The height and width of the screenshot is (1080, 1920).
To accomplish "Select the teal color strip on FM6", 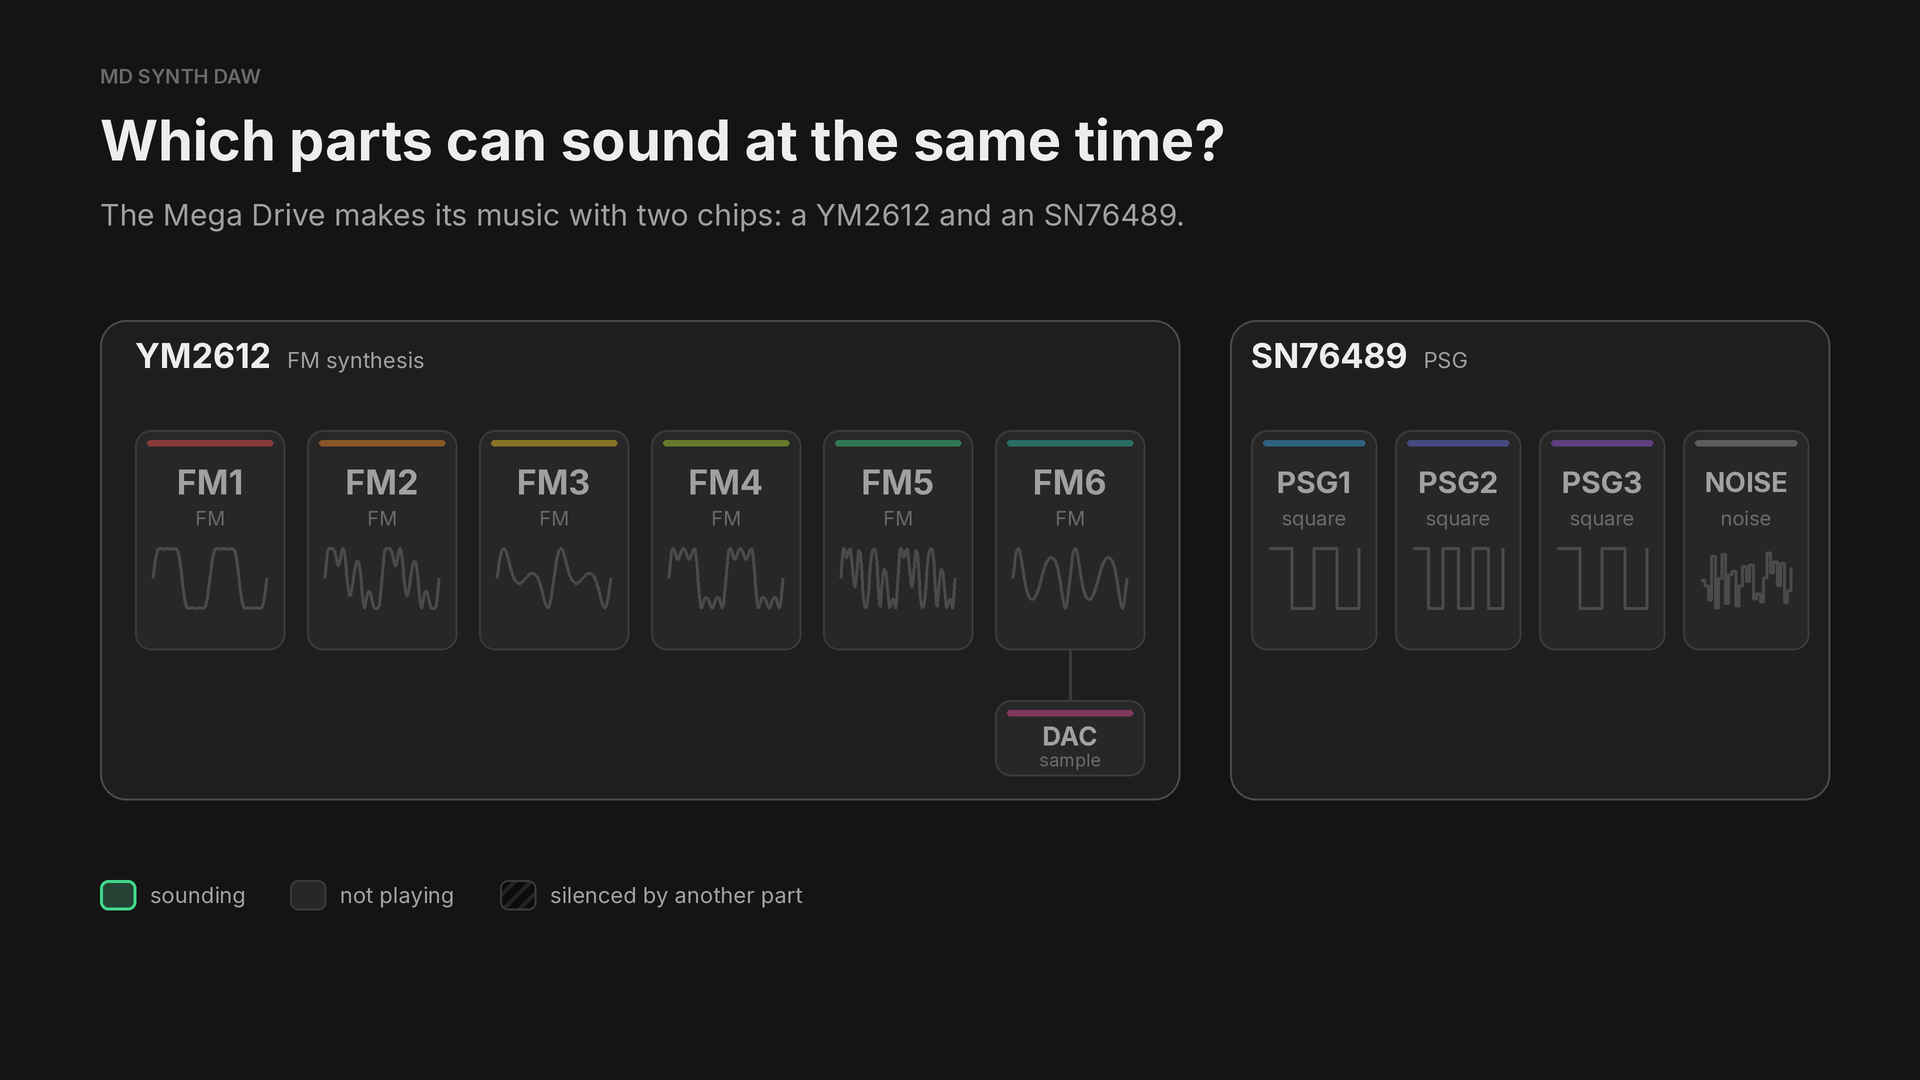I will click(x=1070, y=443).
